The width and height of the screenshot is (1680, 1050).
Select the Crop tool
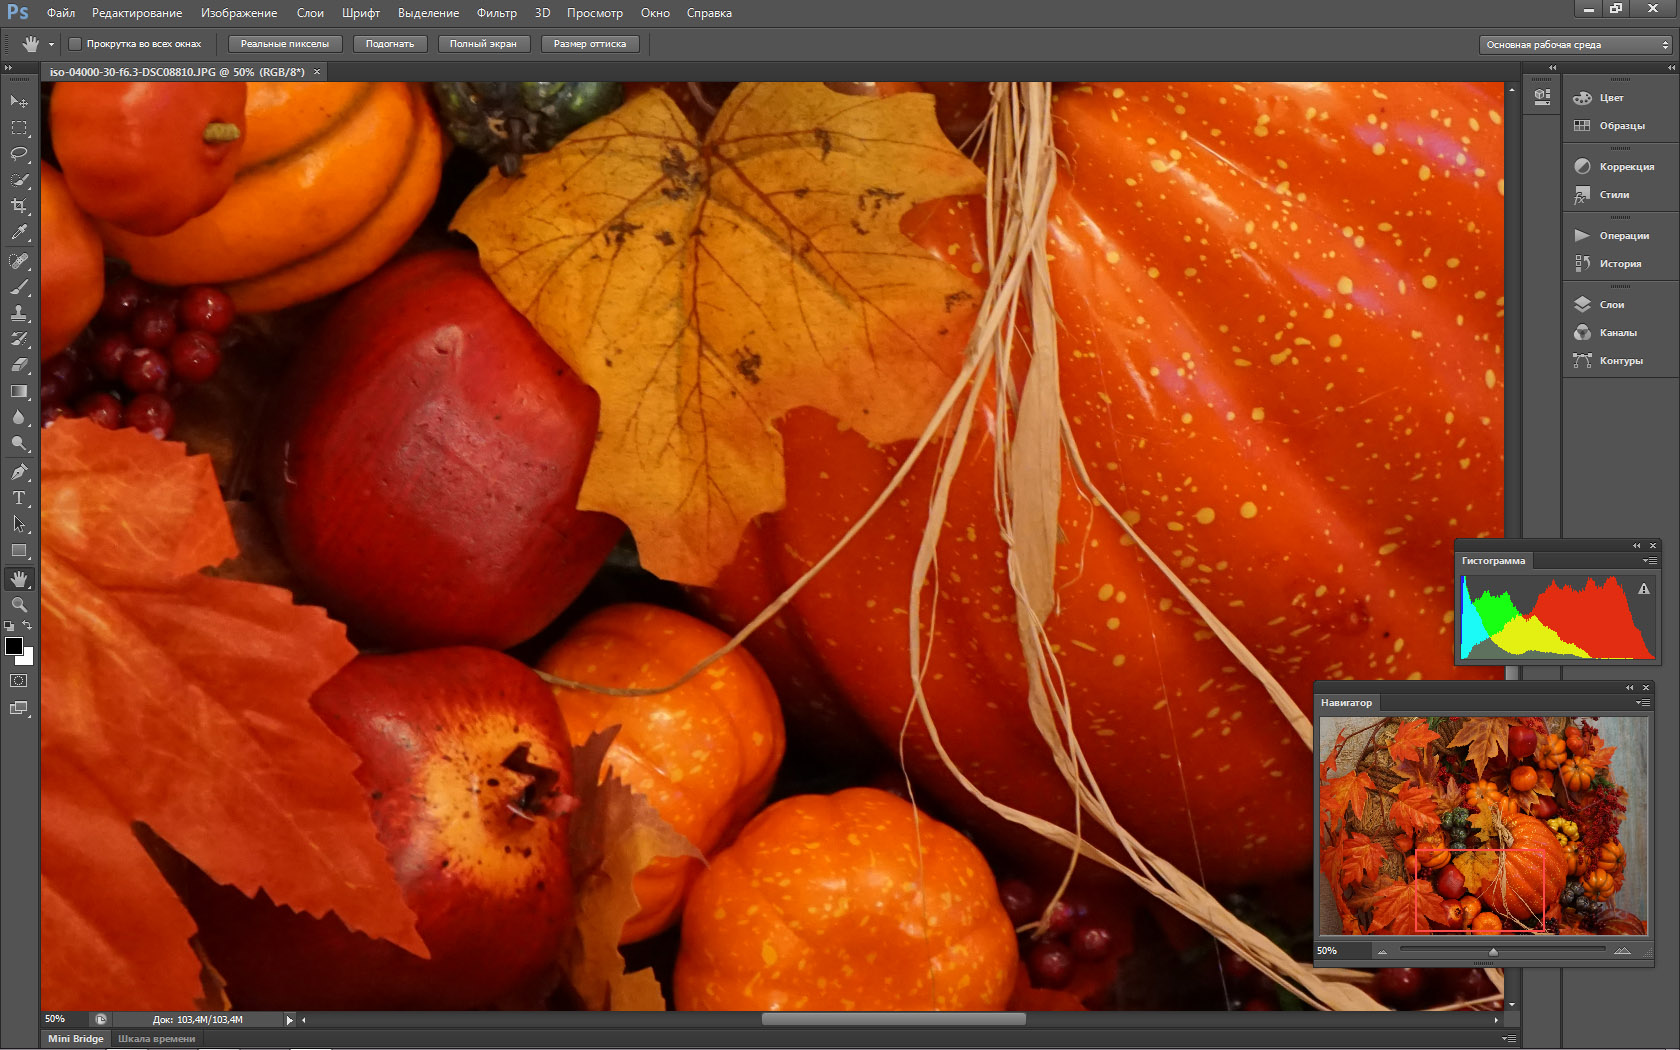click(19, 206)
